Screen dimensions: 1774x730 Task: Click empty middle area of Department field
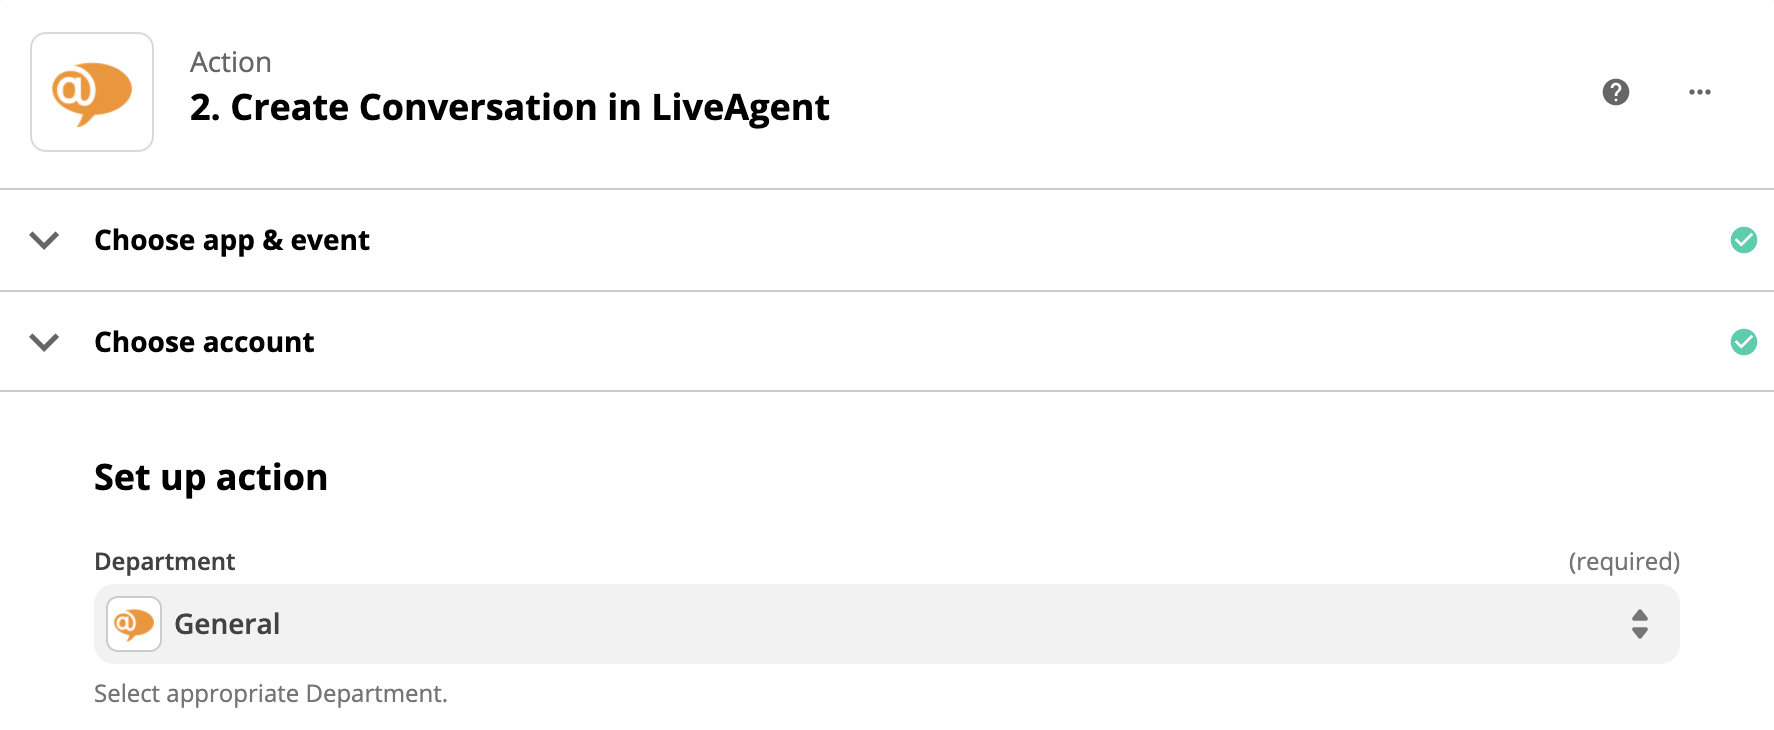click(900, 624)
